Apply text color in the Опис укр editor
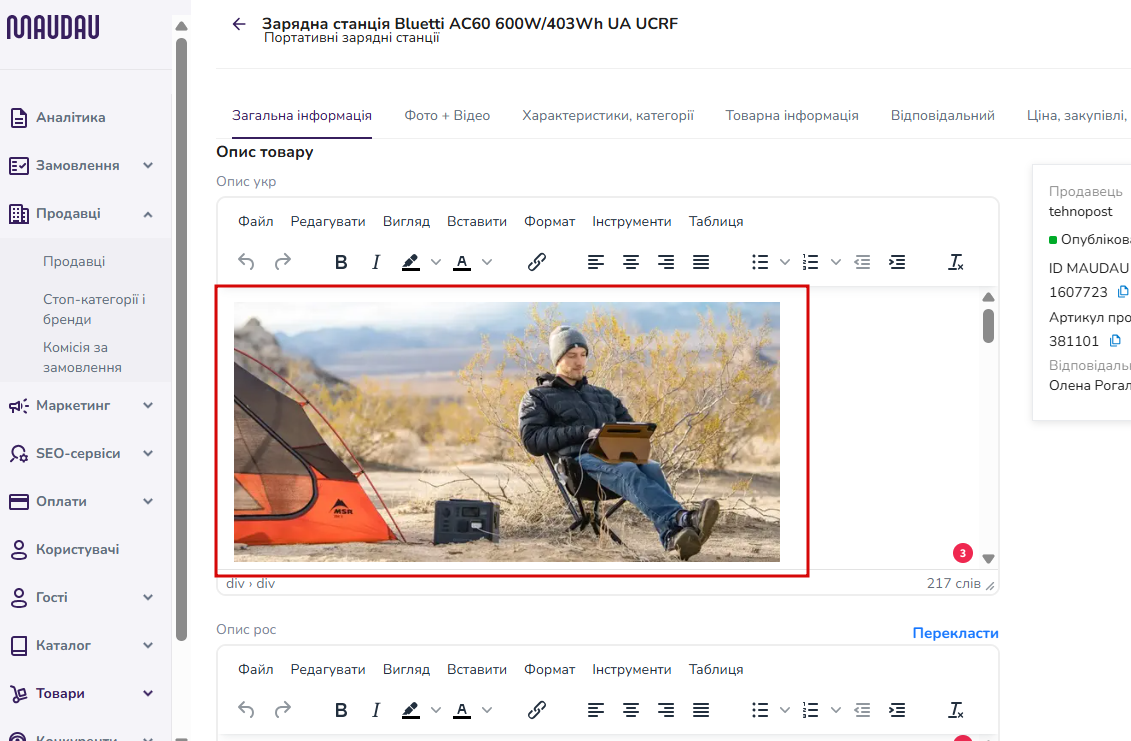The image size is (1131, 741). (x=462, y=262)
